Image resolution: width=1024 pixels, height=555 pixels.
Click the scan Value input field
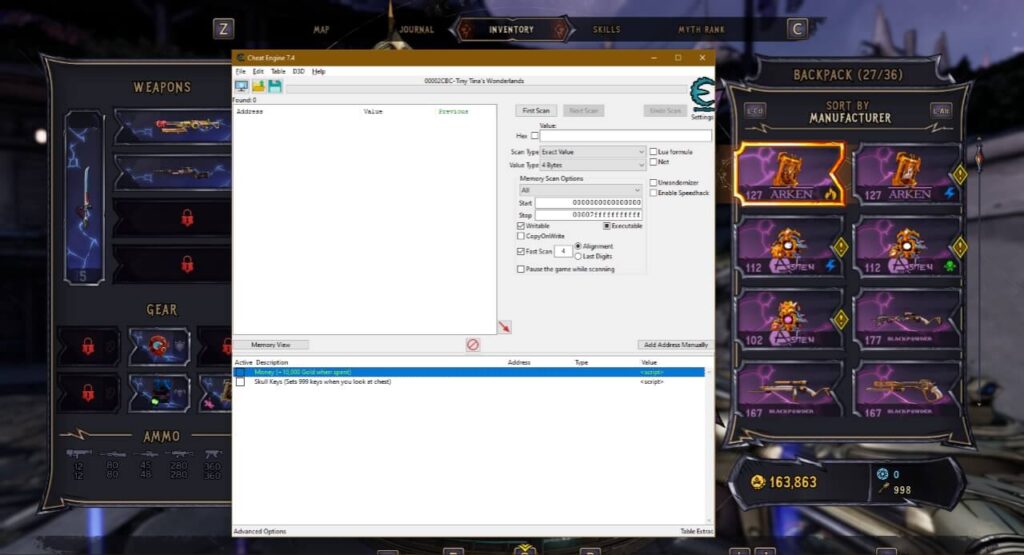625,136
